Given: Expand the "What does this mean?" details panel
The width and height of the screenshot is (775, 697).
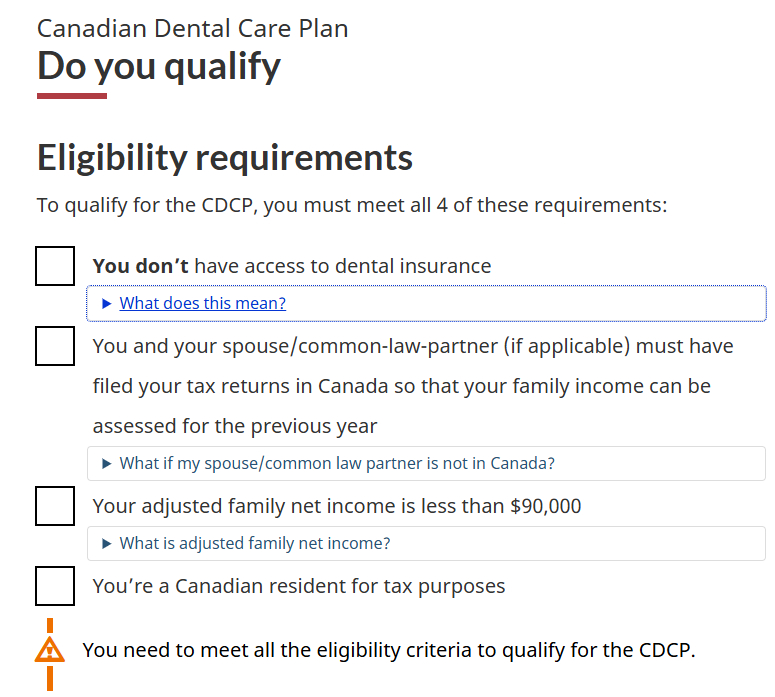Looking at the screenshot, I should pos(426,303).
